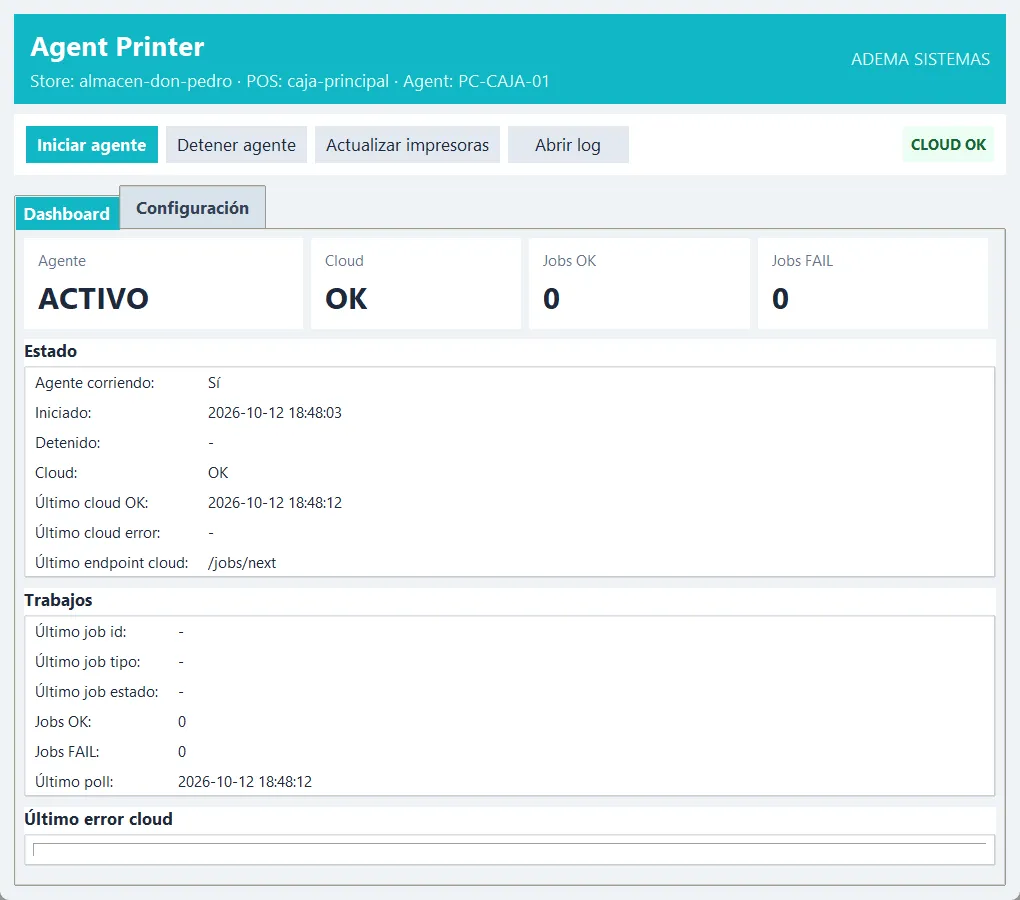This screenshot has width=1020, height=900.
Task: Click the Detenido label in Estado
Action: tap(68, 443)
